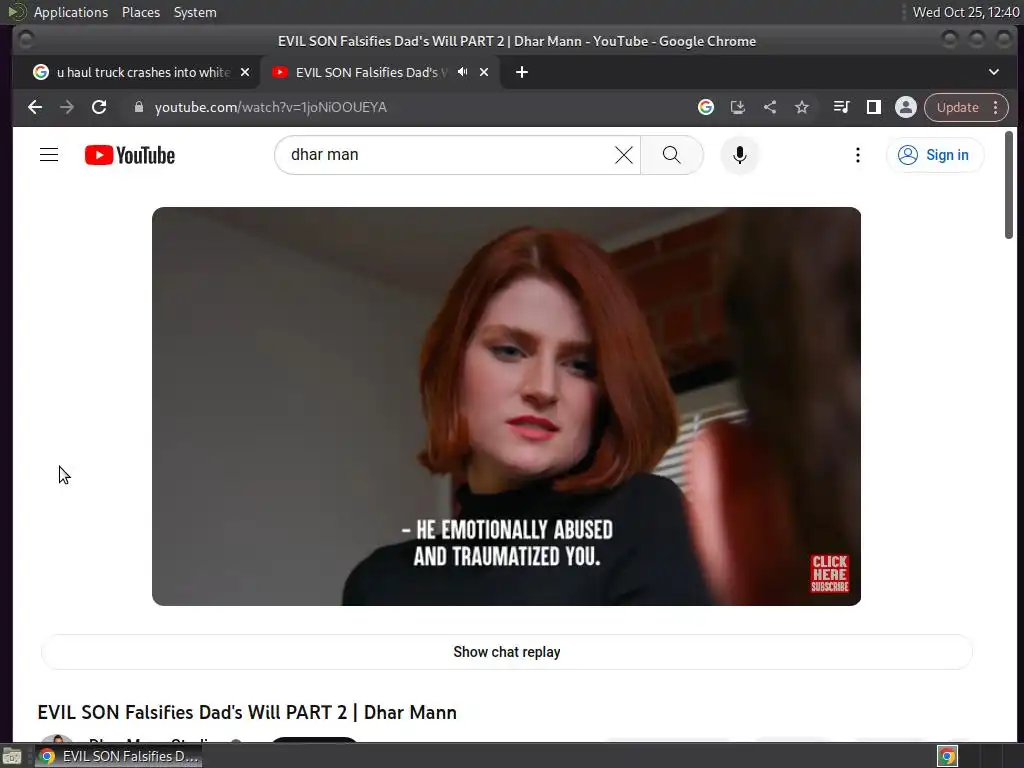Expand the tab search dropdown chevron
The height and width of the screenshot is (768, 1024).
coord(993,72)
